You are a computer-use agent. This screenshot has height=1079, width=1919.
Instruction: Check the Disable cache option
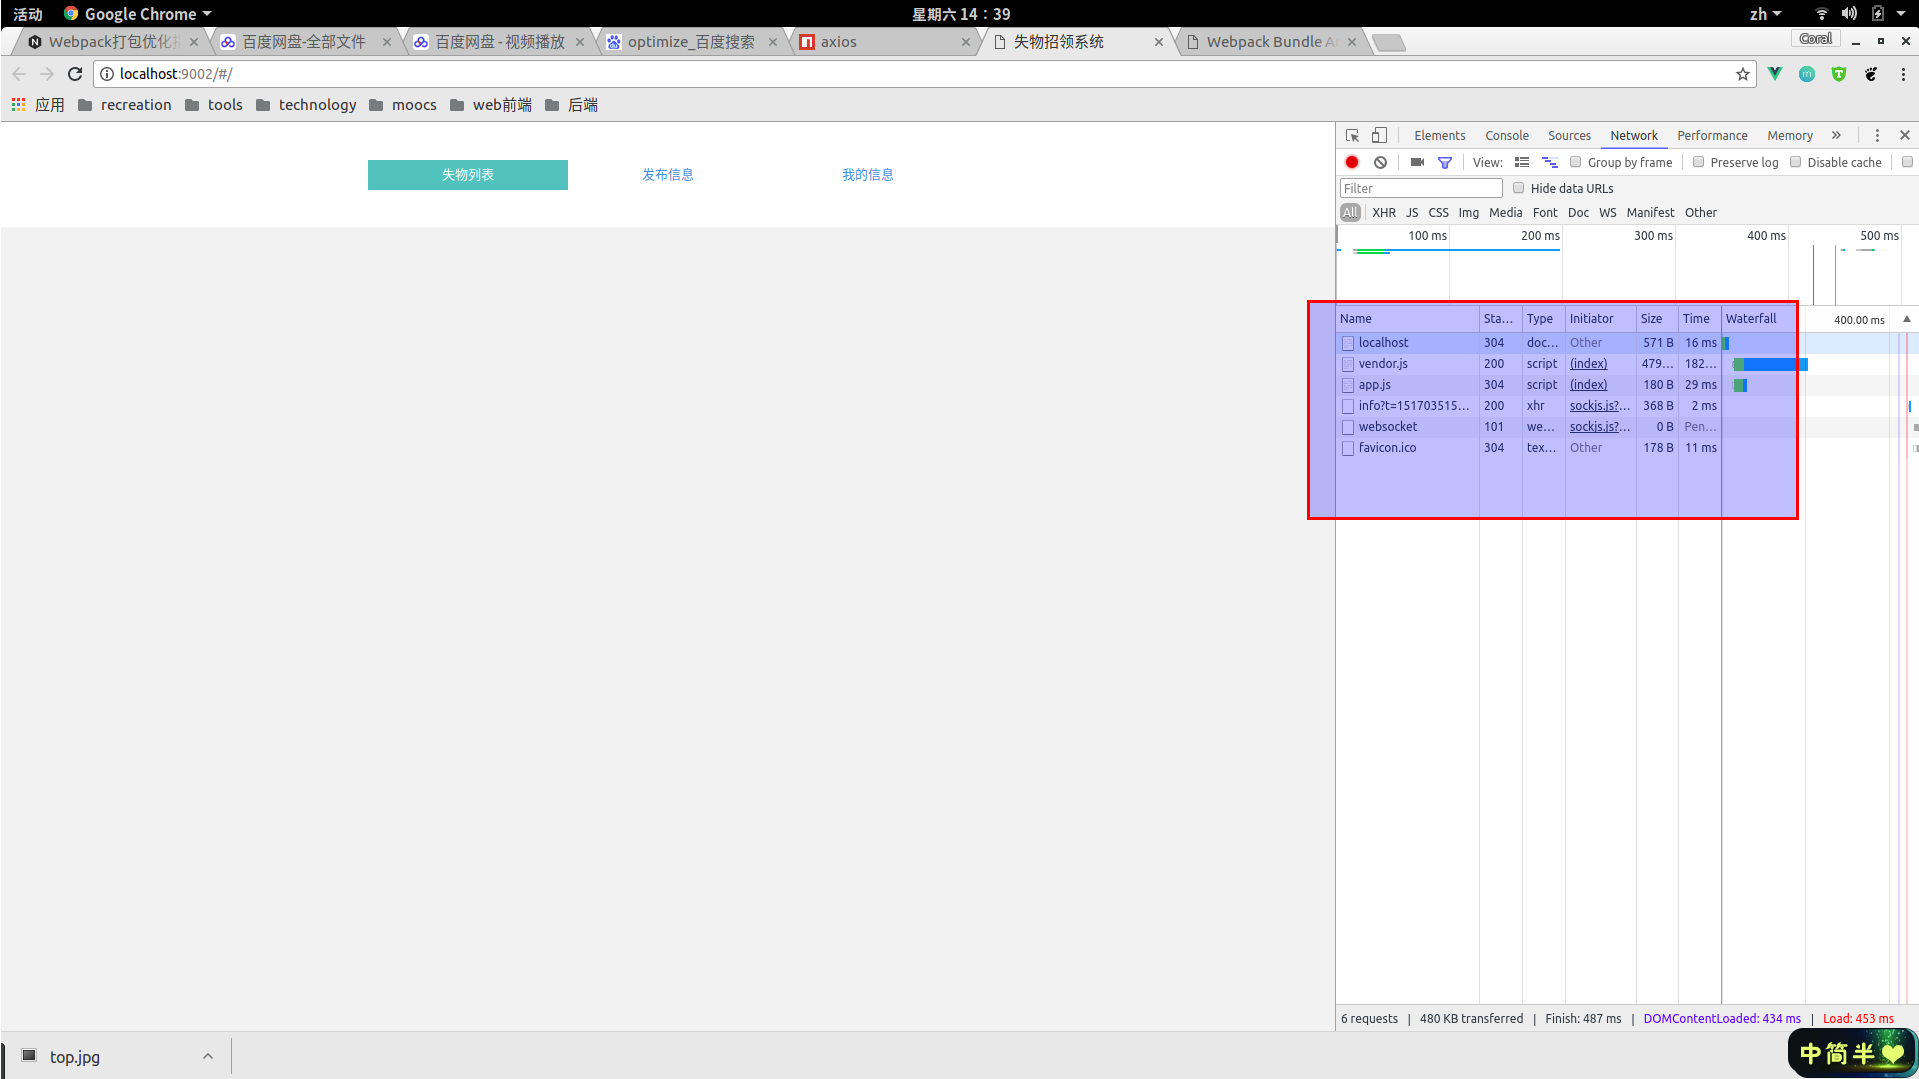tap(1796, 162)
